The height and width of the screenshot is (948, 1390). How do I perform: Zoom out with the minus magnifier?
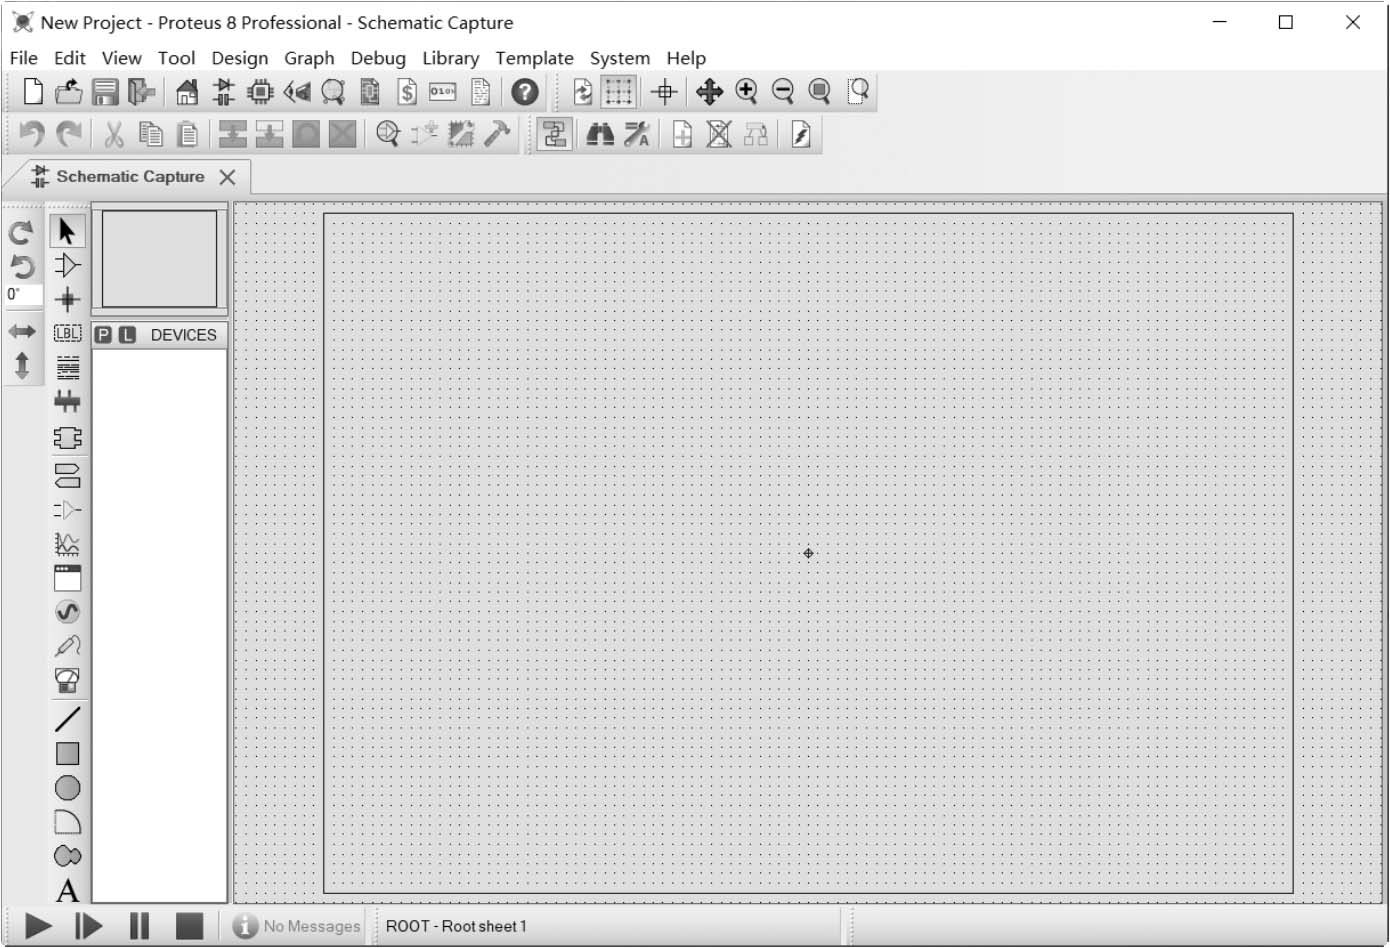(783, 92)
